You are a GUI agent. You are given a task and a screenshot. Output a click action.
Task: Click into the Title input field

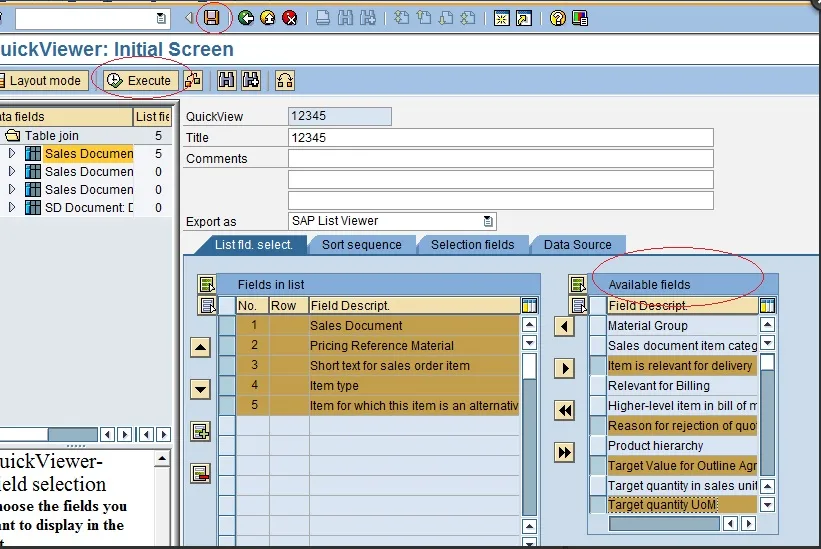click(500, 138)
